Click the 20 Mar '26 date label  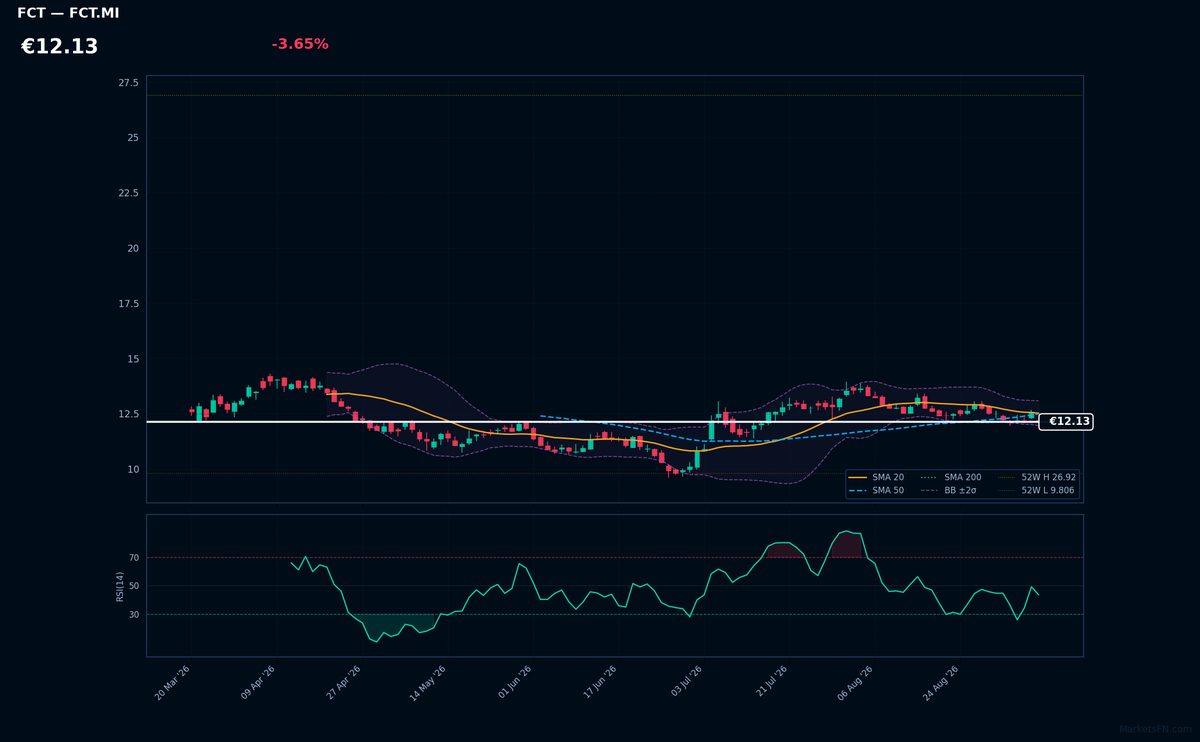[172, 683]
